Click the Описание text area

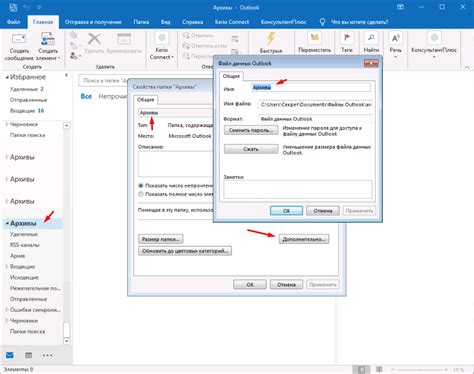[175, 164]
